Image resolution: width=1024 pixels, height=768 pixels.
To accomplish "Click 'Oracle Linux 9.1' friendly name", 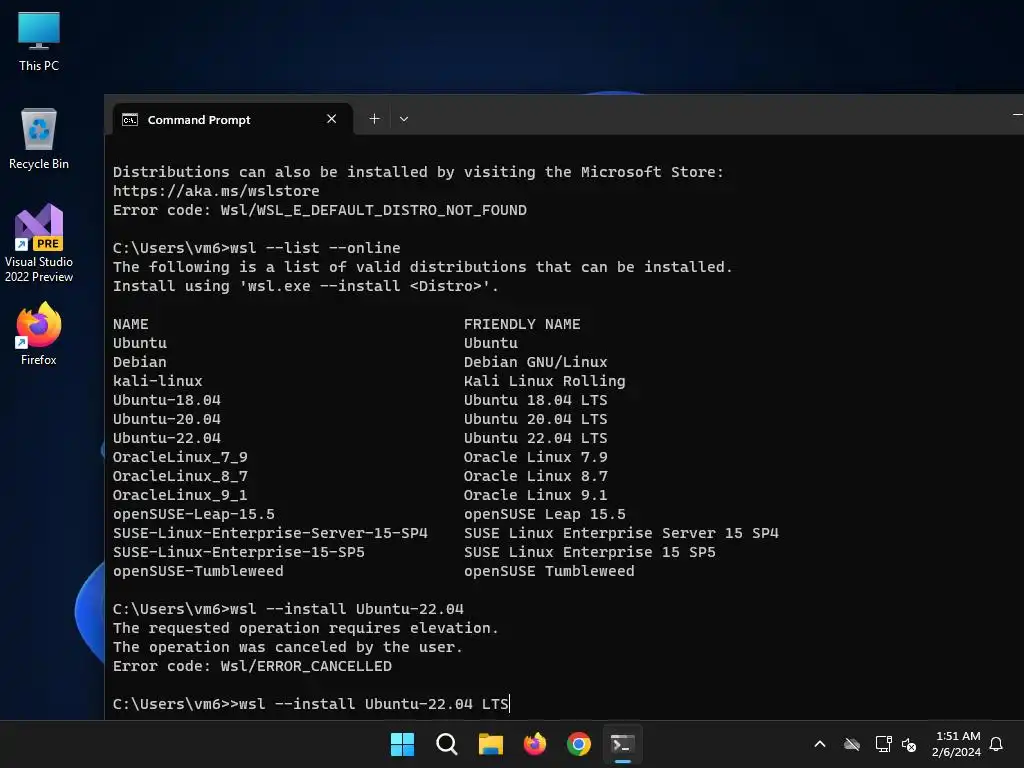I will (536, 494).
